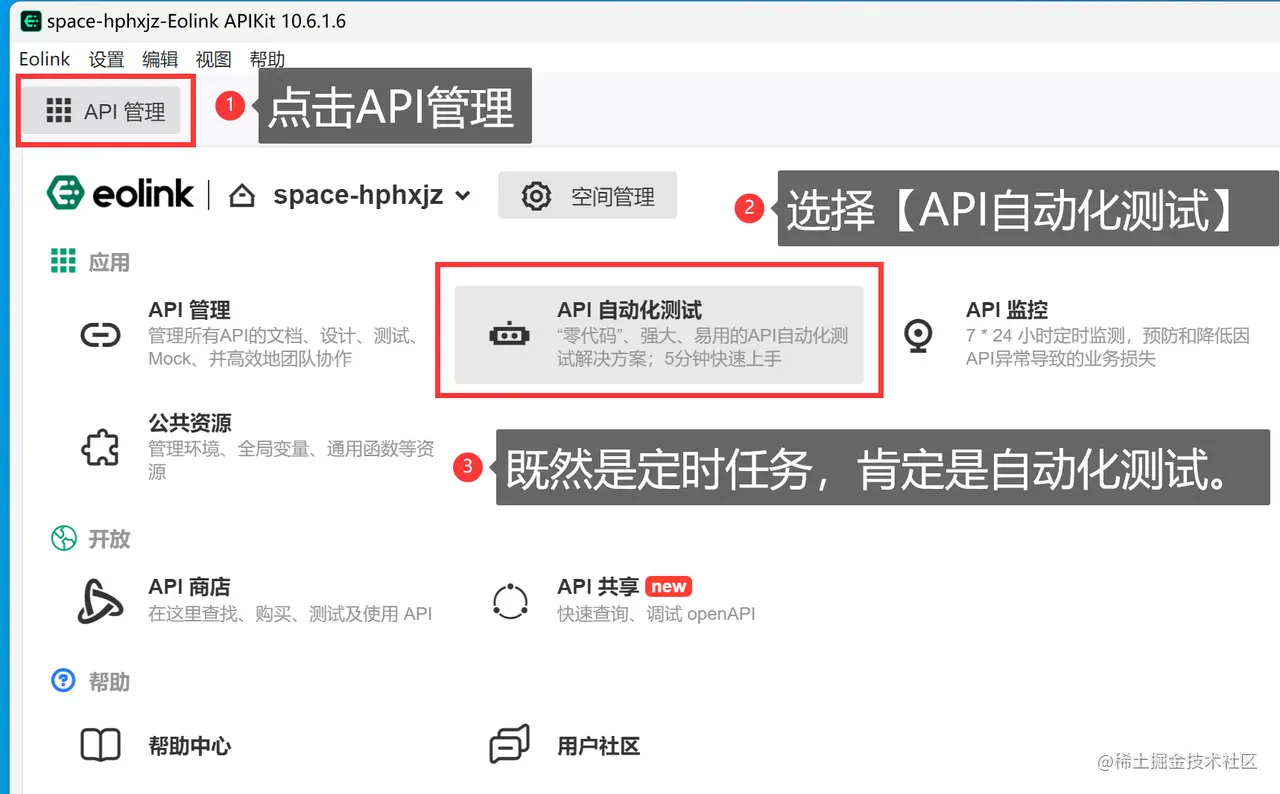Open the 设置 menu

click(106, 59)
